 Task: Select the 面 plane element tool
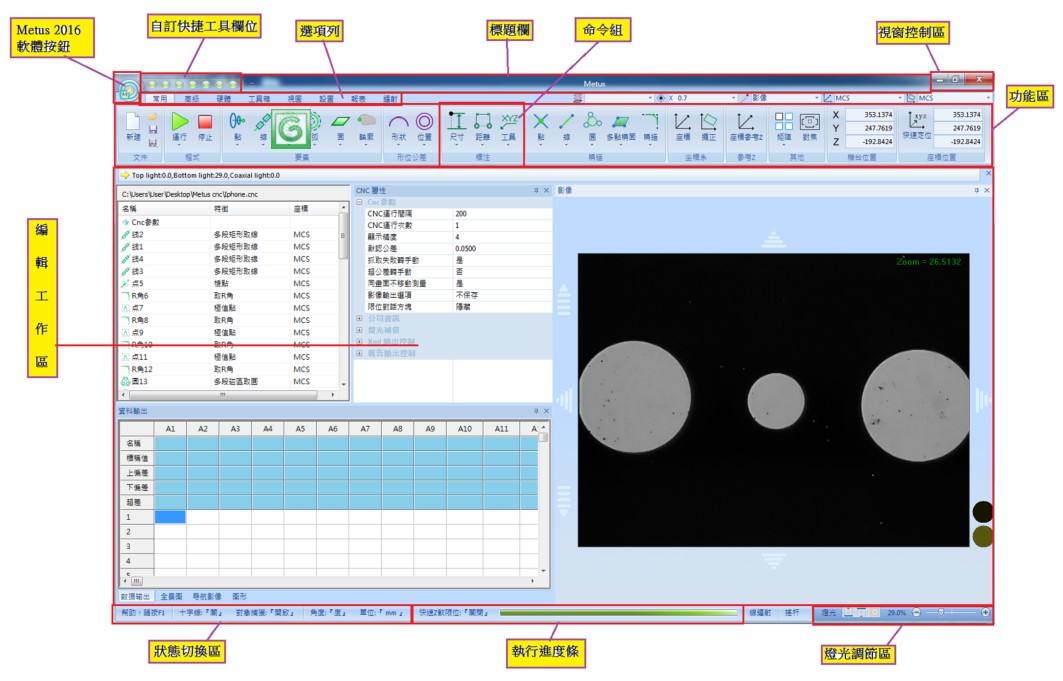click(x=340, y=127)
